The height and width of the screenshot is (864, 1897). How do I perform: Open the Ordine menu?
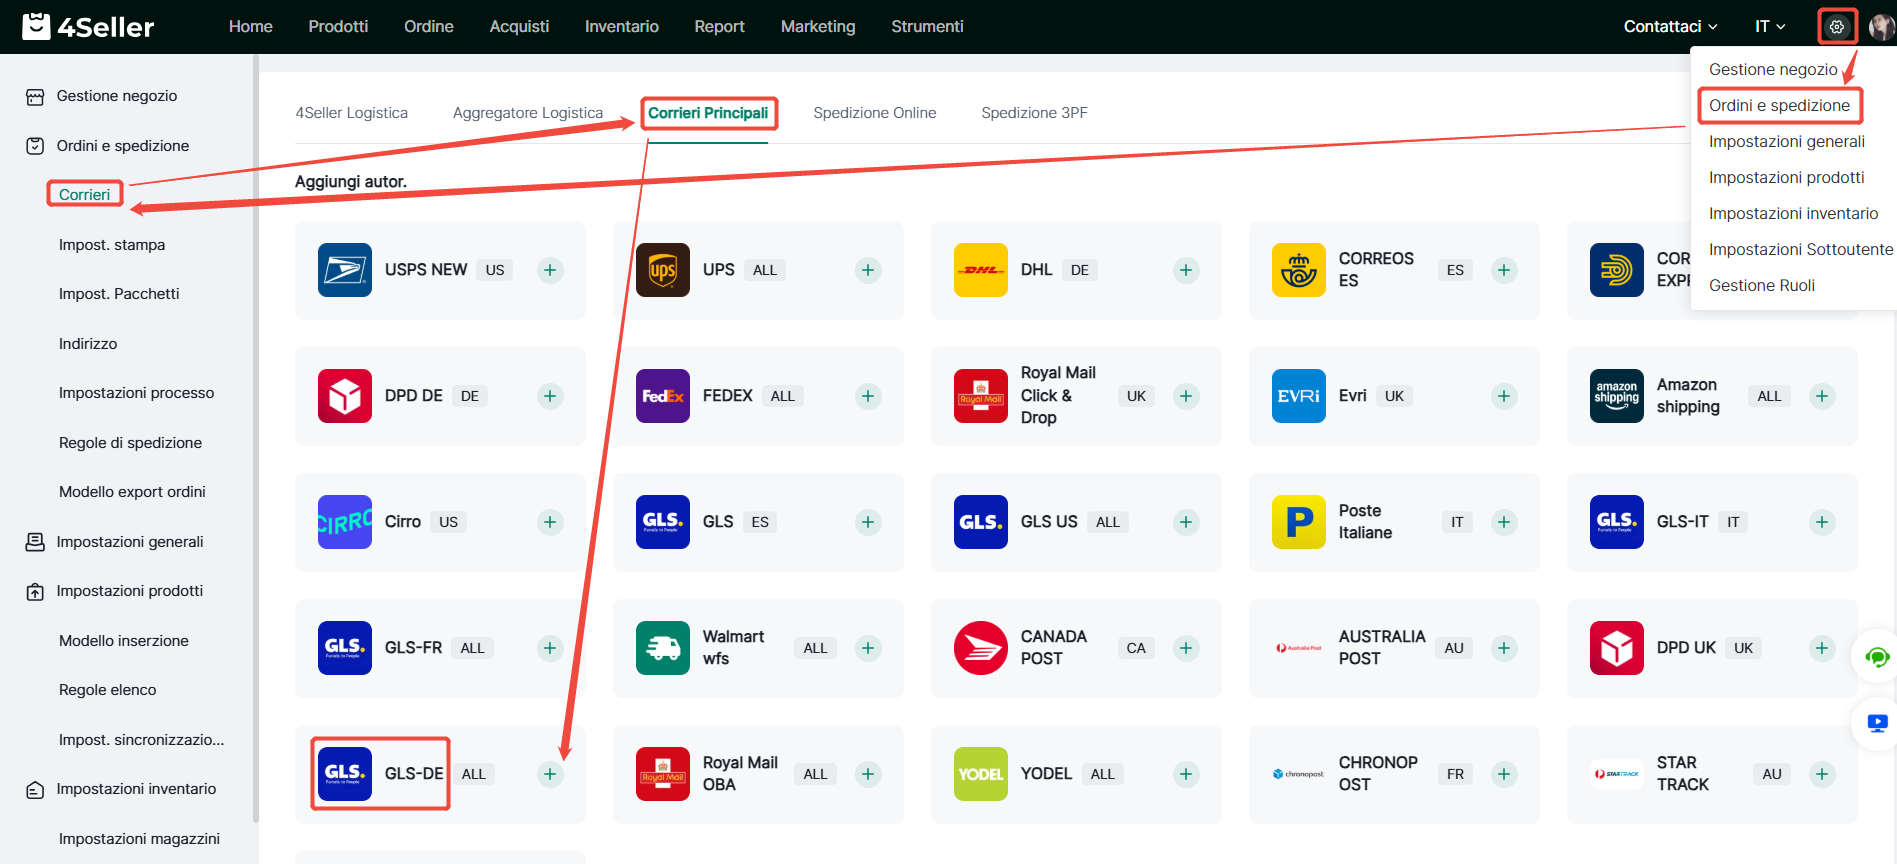[x=429, y=27]
